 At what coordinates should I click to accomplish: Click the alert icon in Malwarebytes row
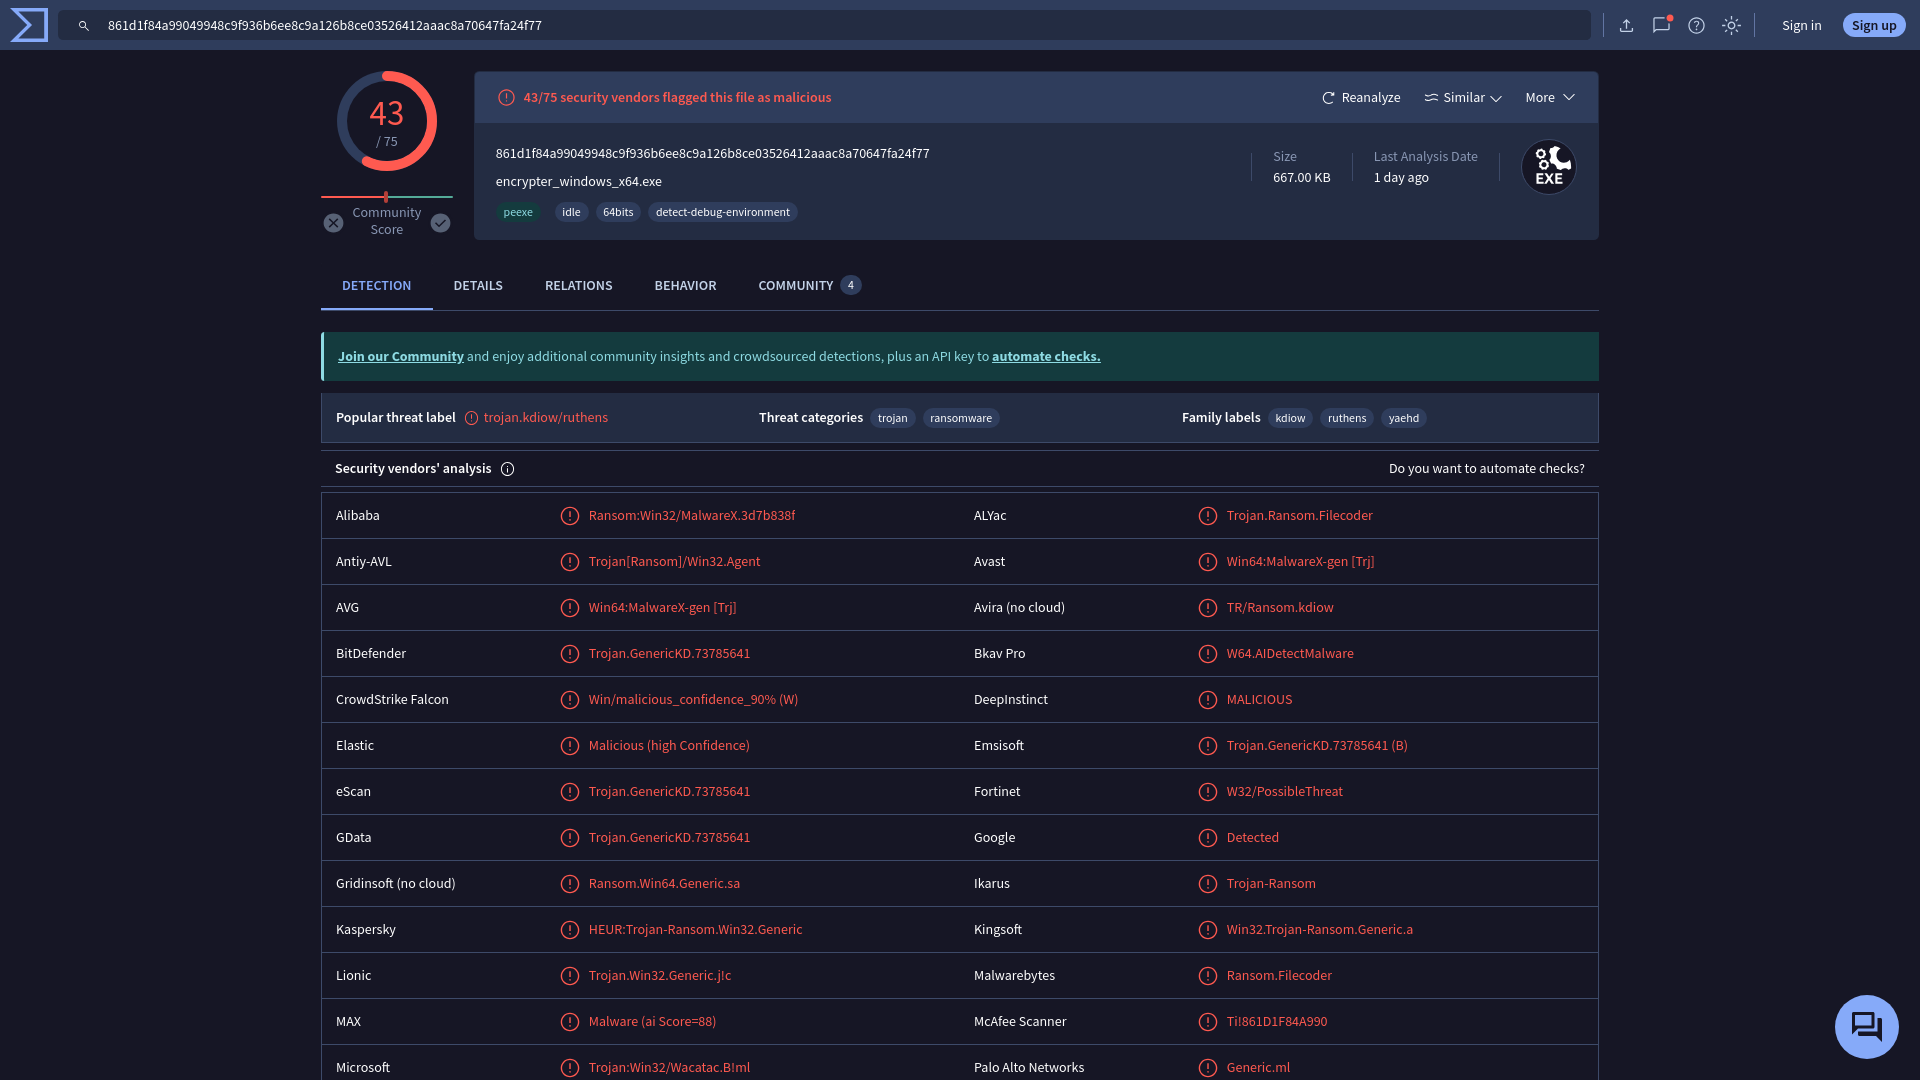click(1208, 976)
